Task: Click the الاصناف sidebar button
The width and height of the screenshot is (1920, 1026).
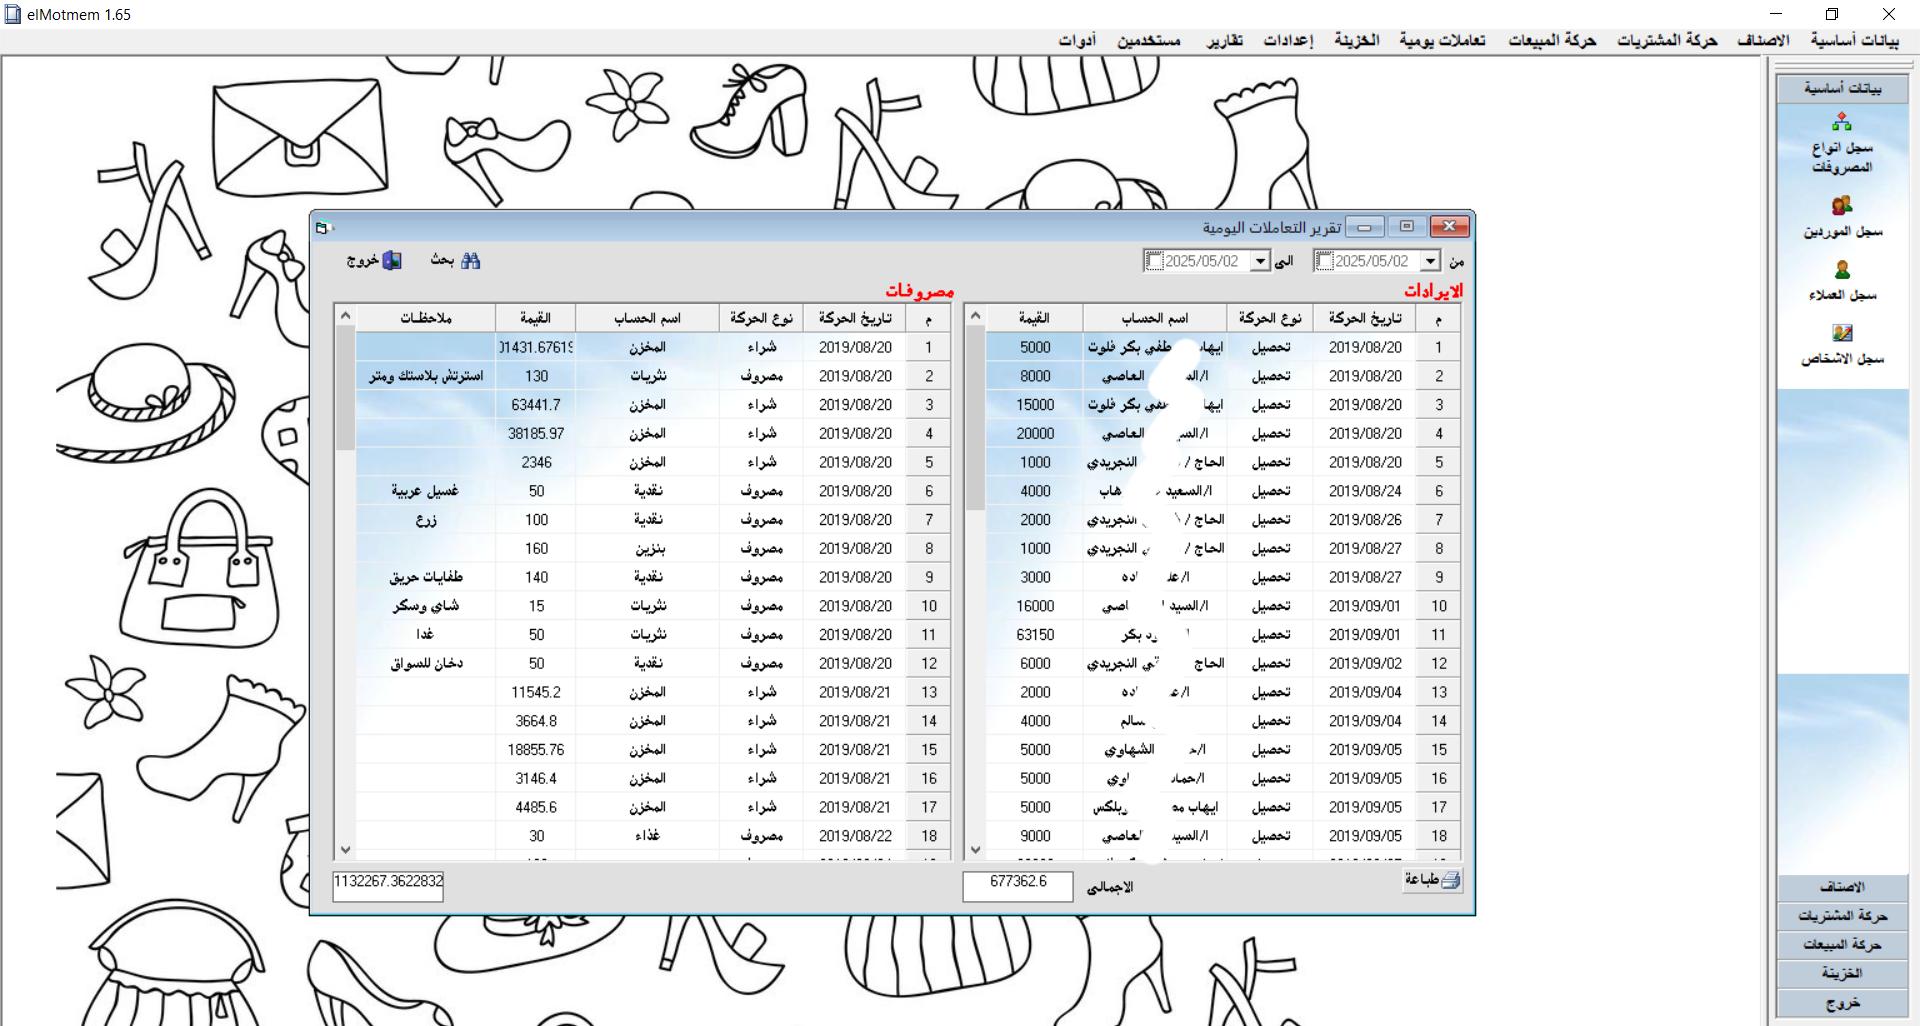Action: 1843,887
